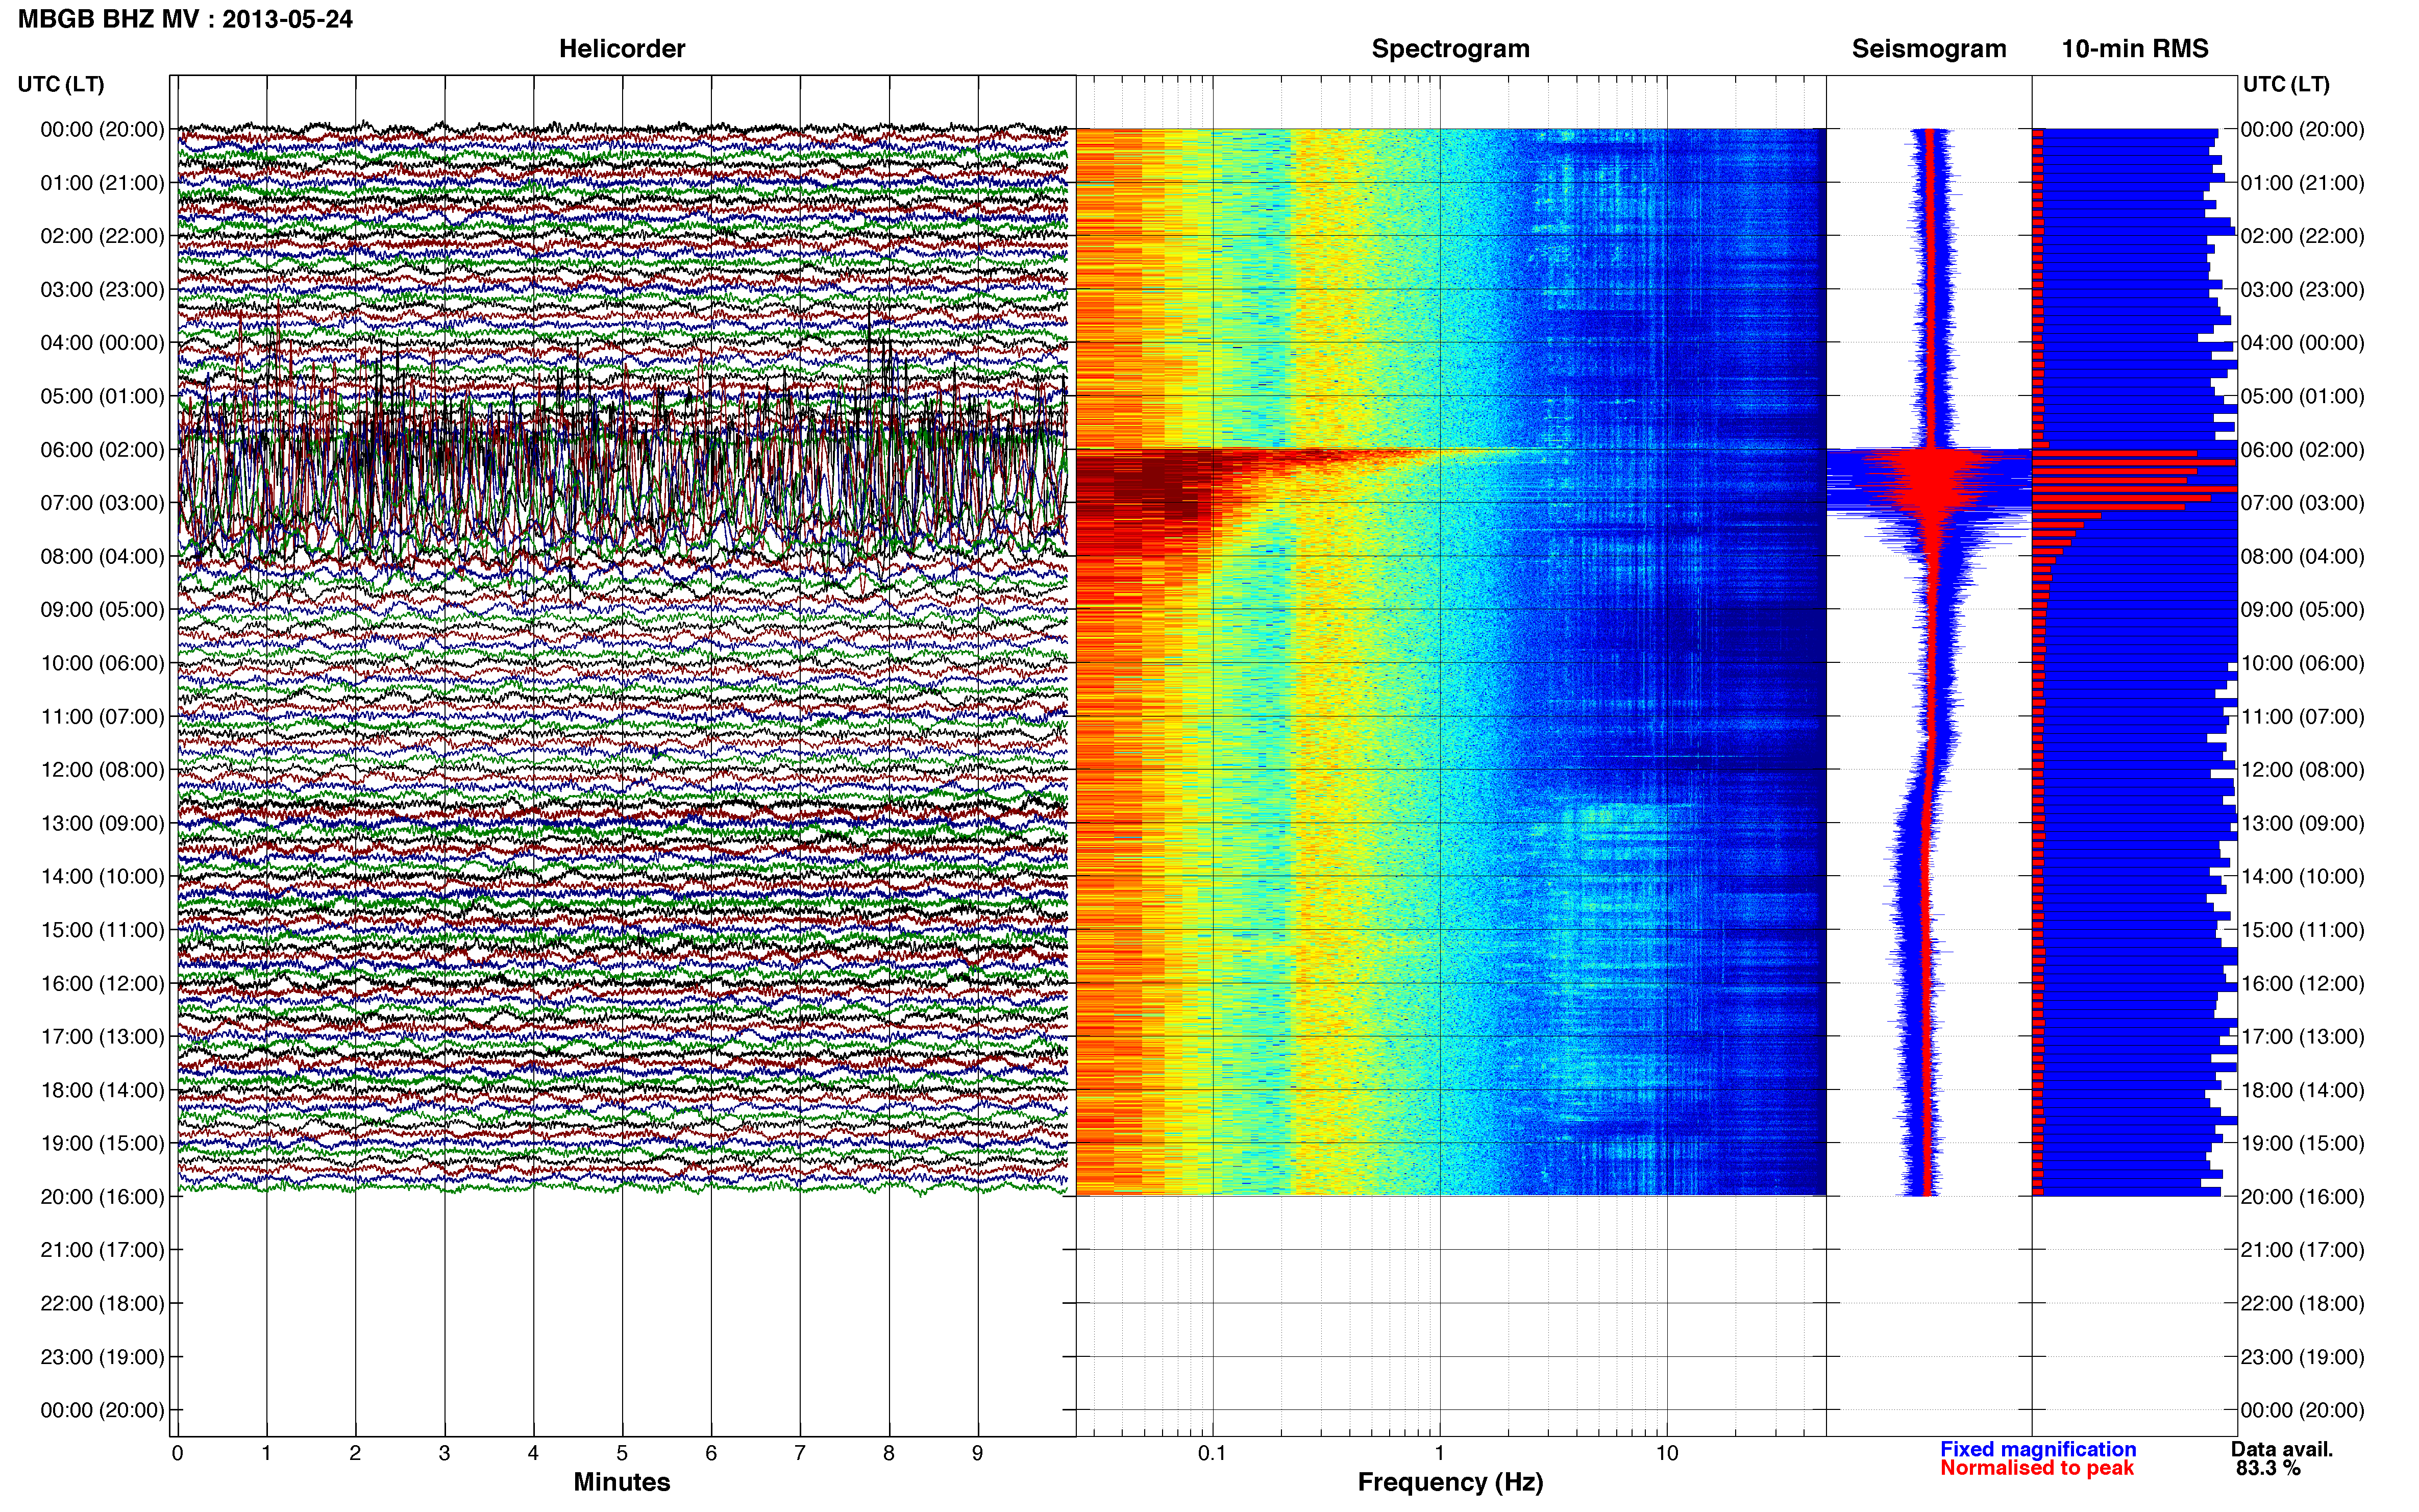Click the "10-min RMS" panel heading

coord(2135,49)
